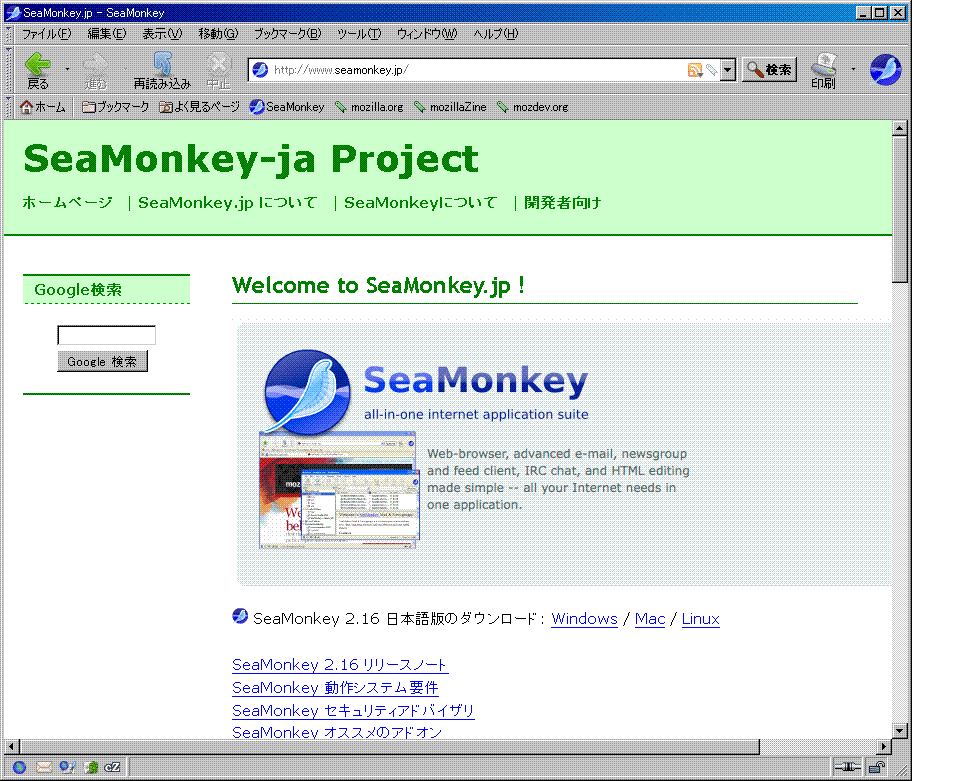Open the ツール(T) menu
960x781 pixels.
(x=359, y=34)
